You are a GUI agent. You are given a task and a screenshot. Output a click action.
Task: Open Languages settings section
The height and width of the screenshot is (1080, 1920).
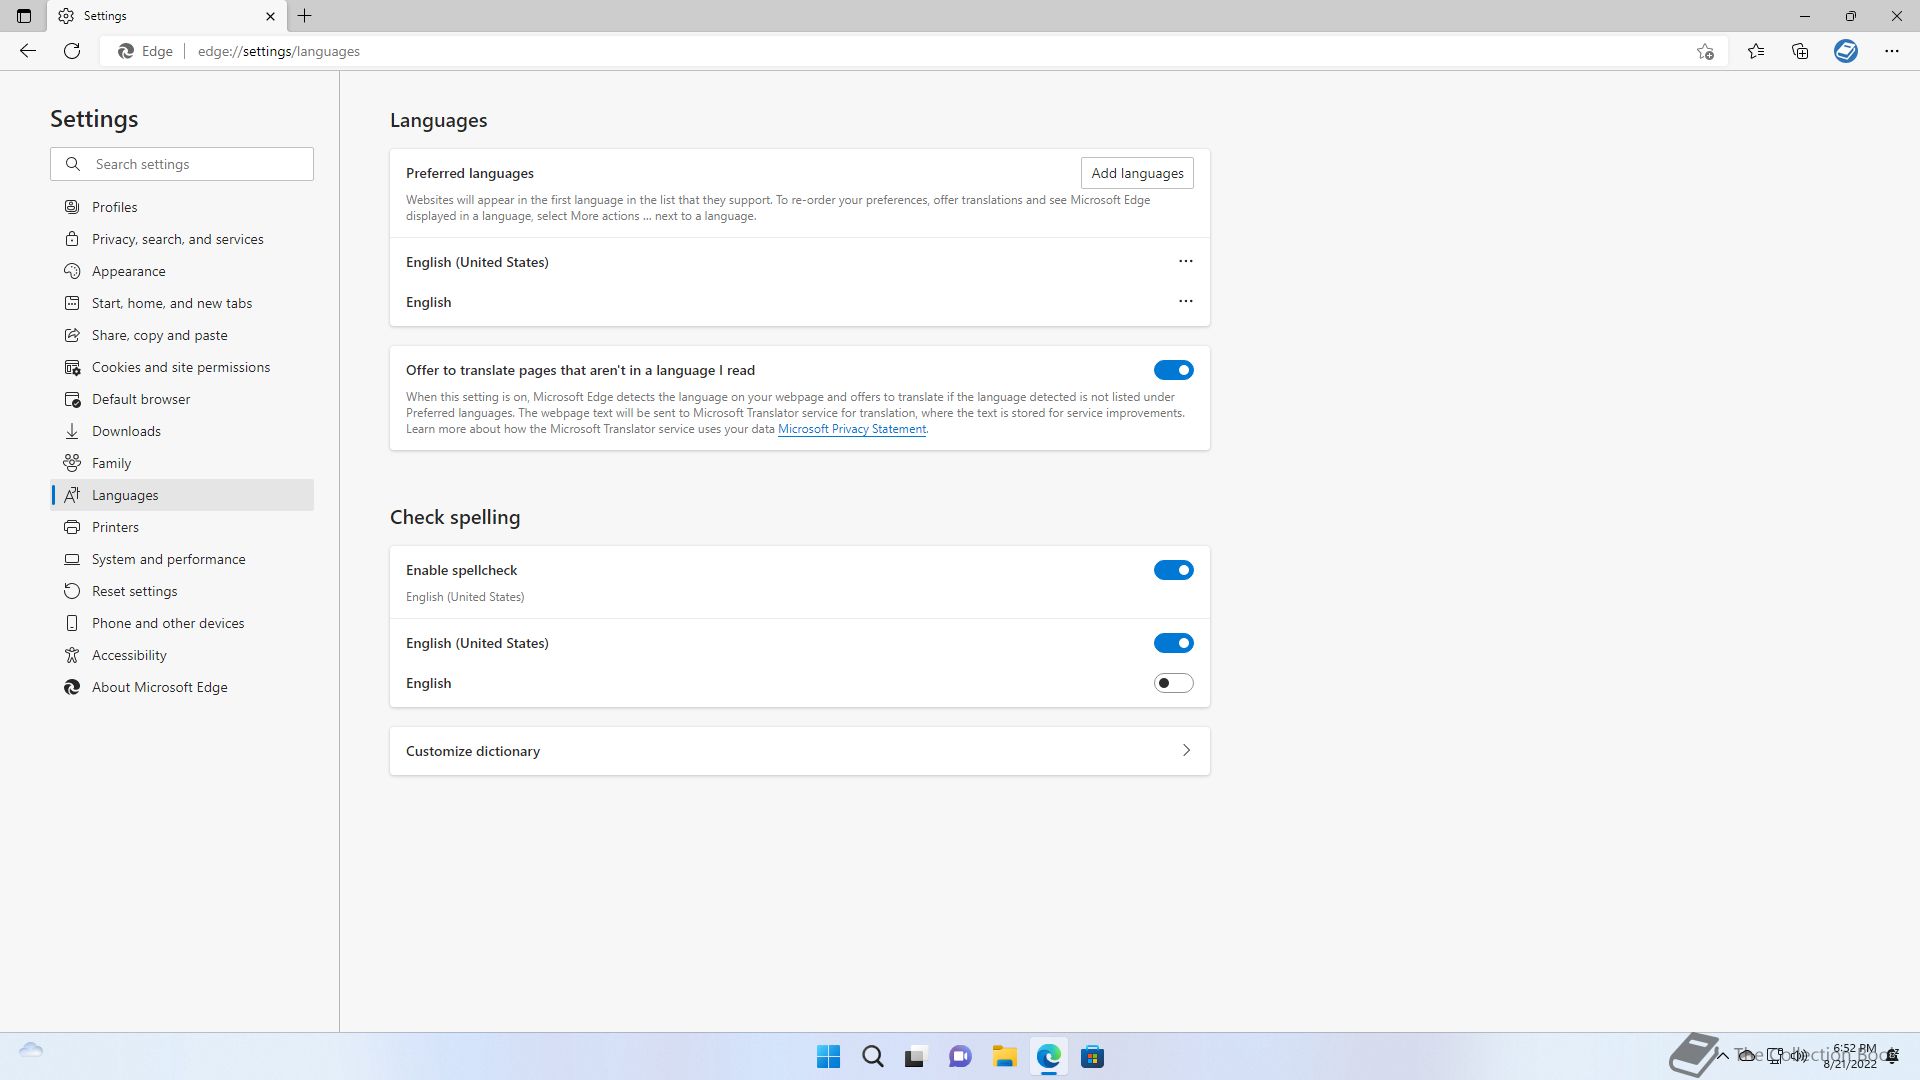pyautogui.click(x=182, y=495)
